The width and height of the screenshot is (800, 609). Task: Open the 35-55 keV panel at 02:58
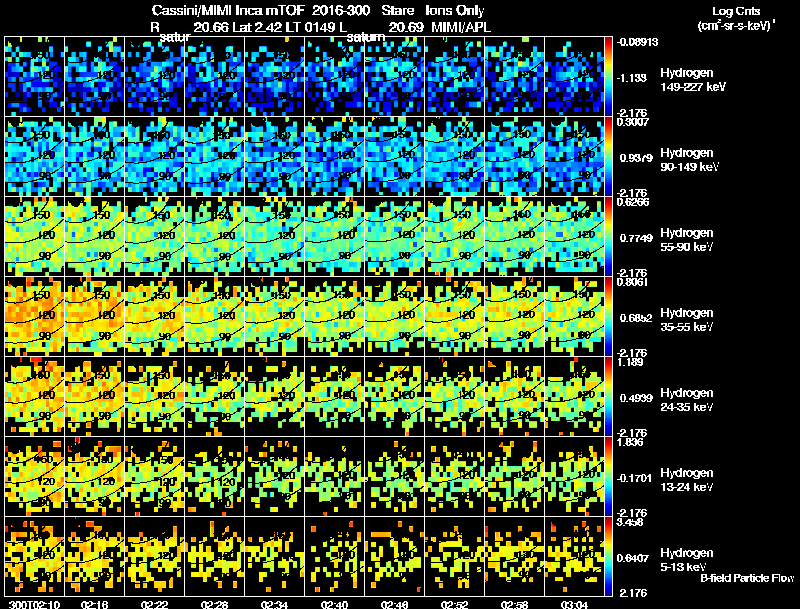tap(515, 316)
